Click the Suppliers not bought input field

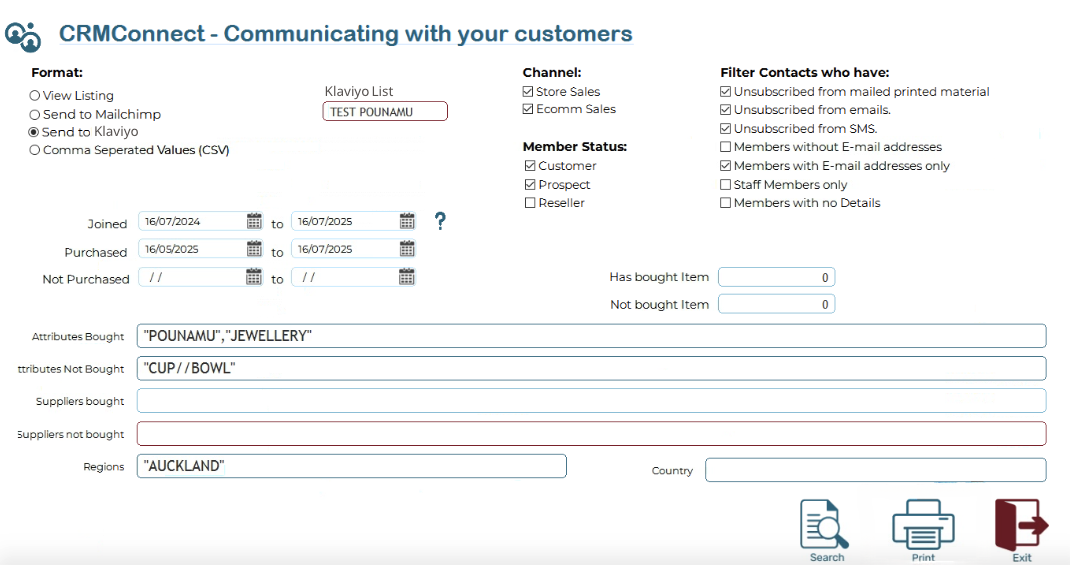(592, 434)
